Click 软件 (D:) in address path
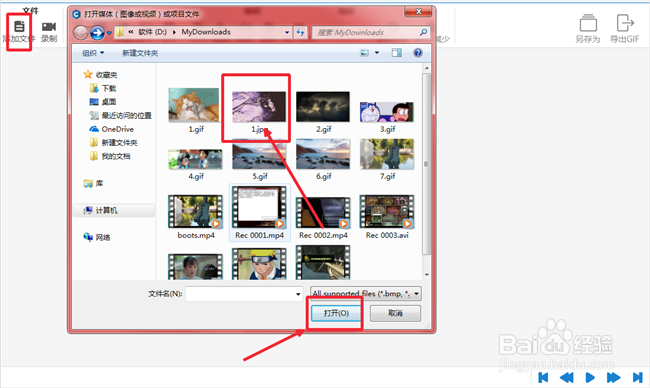This screenshot has width=650, height=388. [x=152, y=32]
